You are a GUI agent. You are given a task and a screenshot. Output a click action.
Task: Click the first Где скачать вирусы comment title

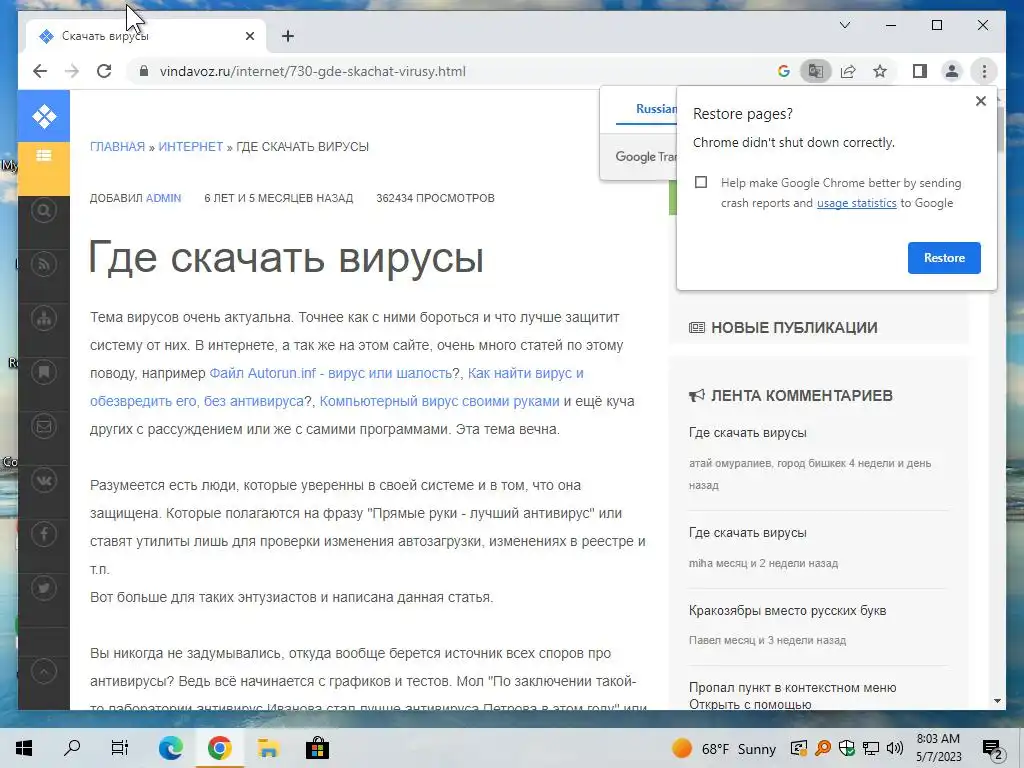pyautogui.click(x=748, y=432)
